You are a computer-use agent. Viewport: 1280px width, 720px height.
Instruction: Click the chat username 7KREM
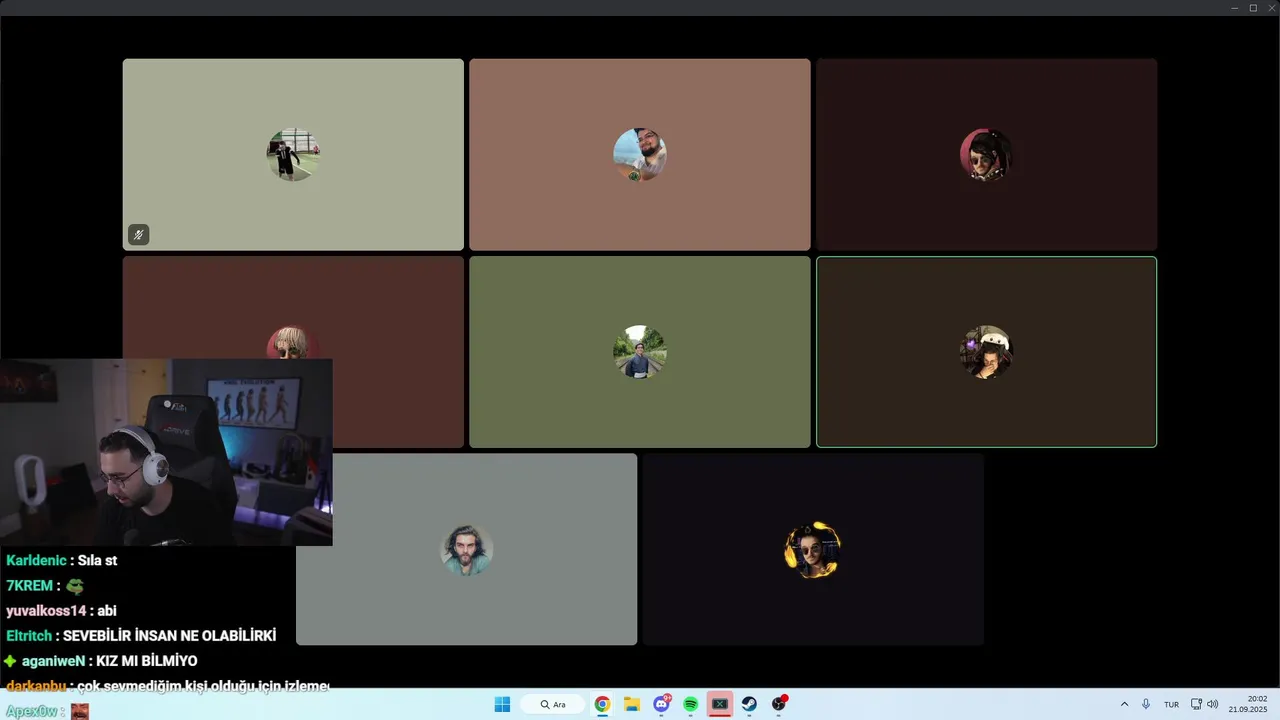(x=29, y=586)
